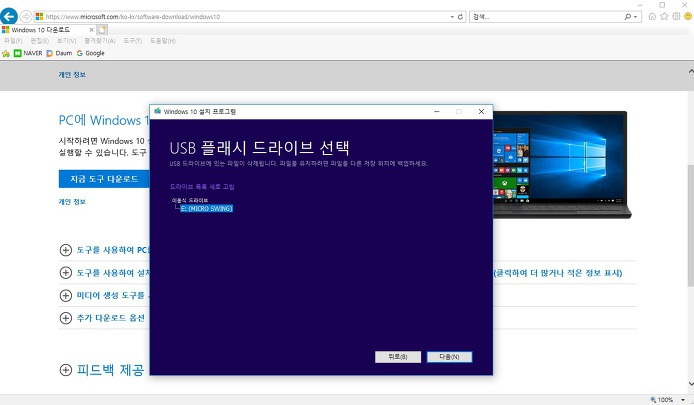Image resolution: width=694 pixels, height=405 pixels.
Task: Click the Microsoft site favicon in address bar
Action: tap(39, 17)
